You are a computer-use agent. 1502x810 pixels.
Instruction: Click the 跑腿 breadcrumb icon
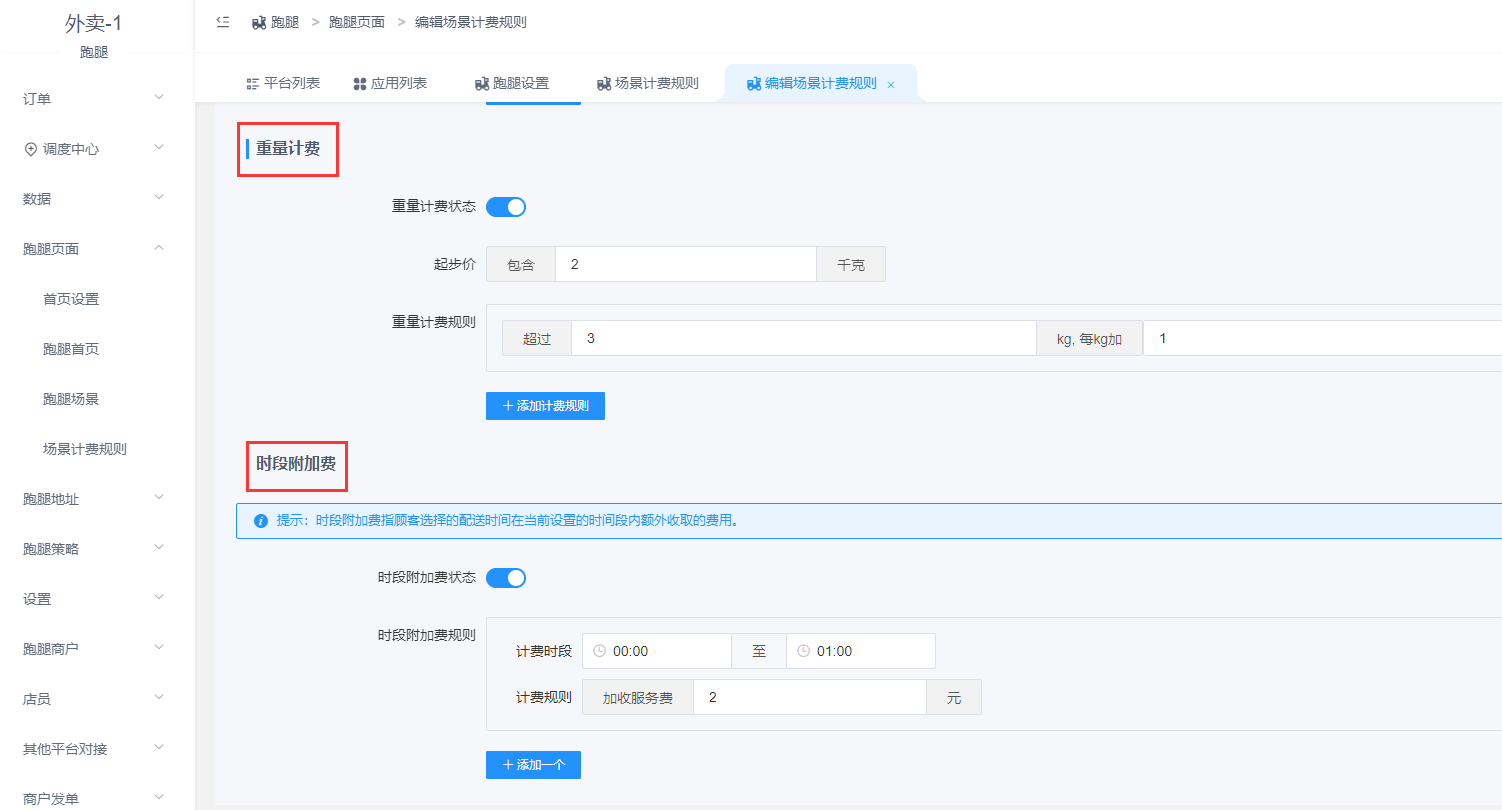[259, 22]
